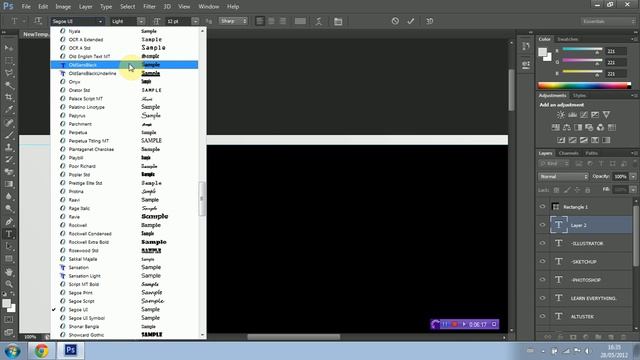
Task: Switch to the Paths tab
Action: [591, 153]
